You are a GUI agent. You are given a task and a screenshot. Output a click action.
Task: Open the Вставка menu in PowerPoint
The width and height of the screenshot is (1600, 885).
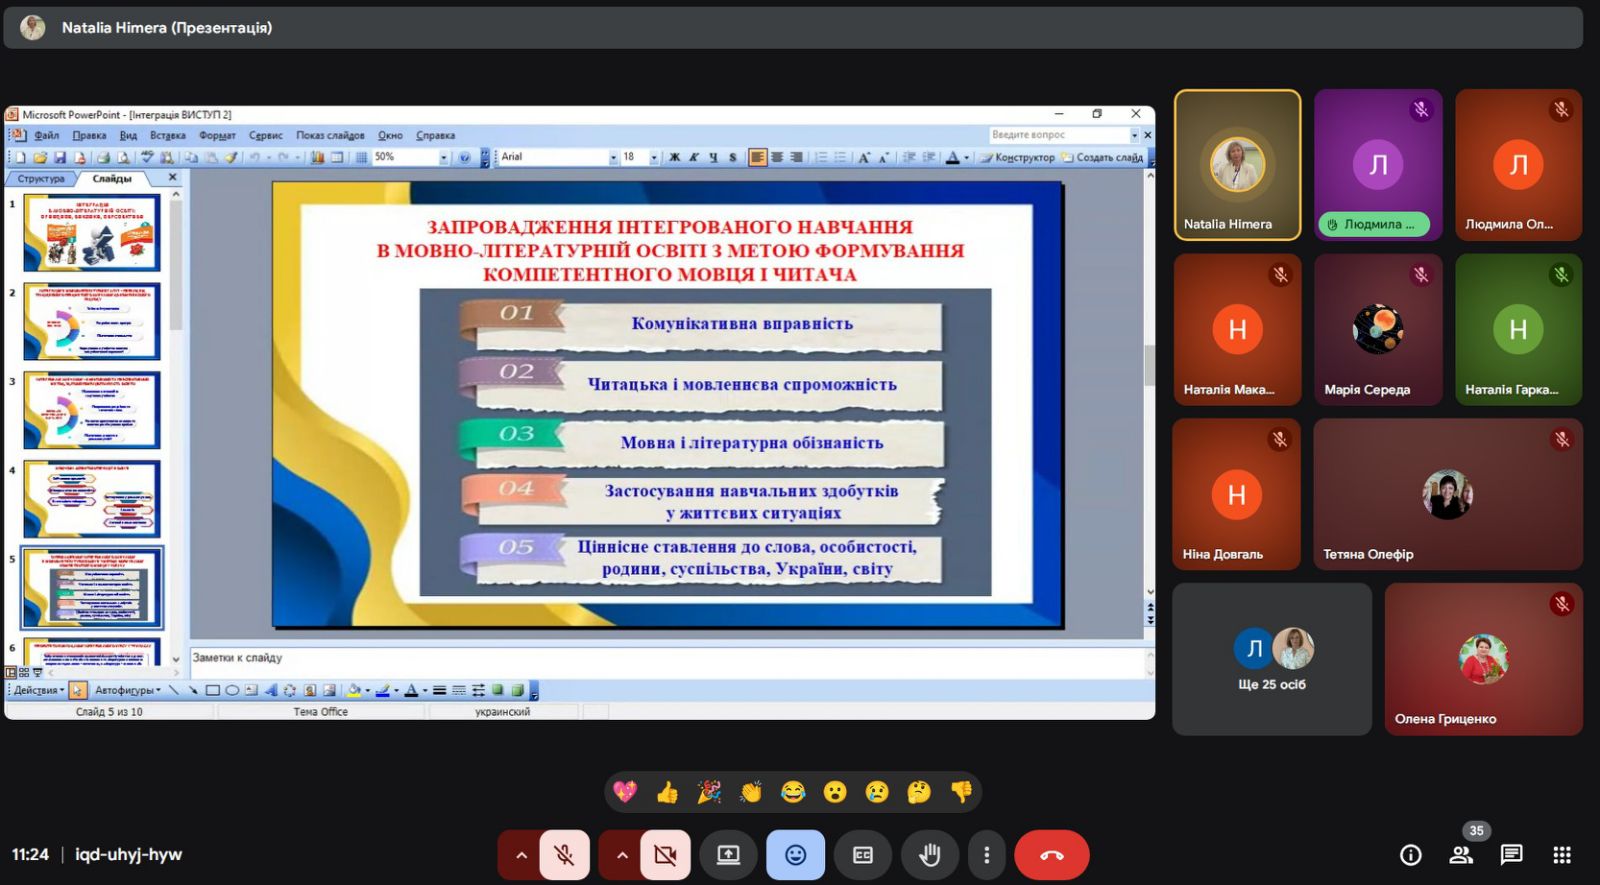[x=167, y=135]
